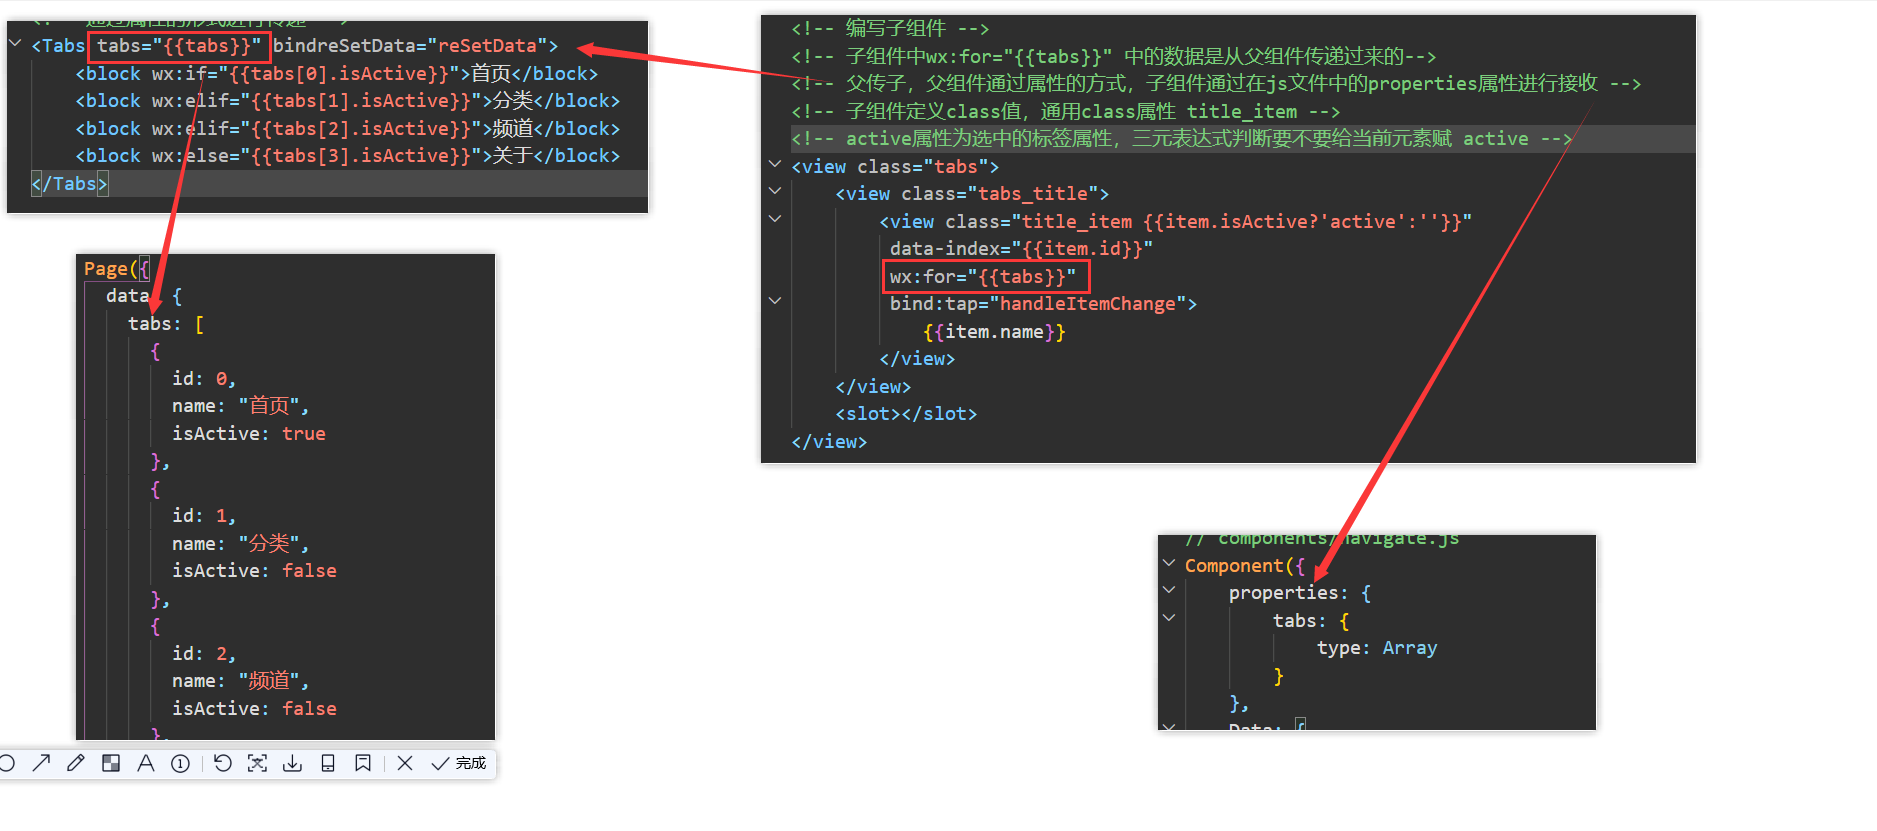
Task: Click the name: "分类" line
Action: (240, 544)
